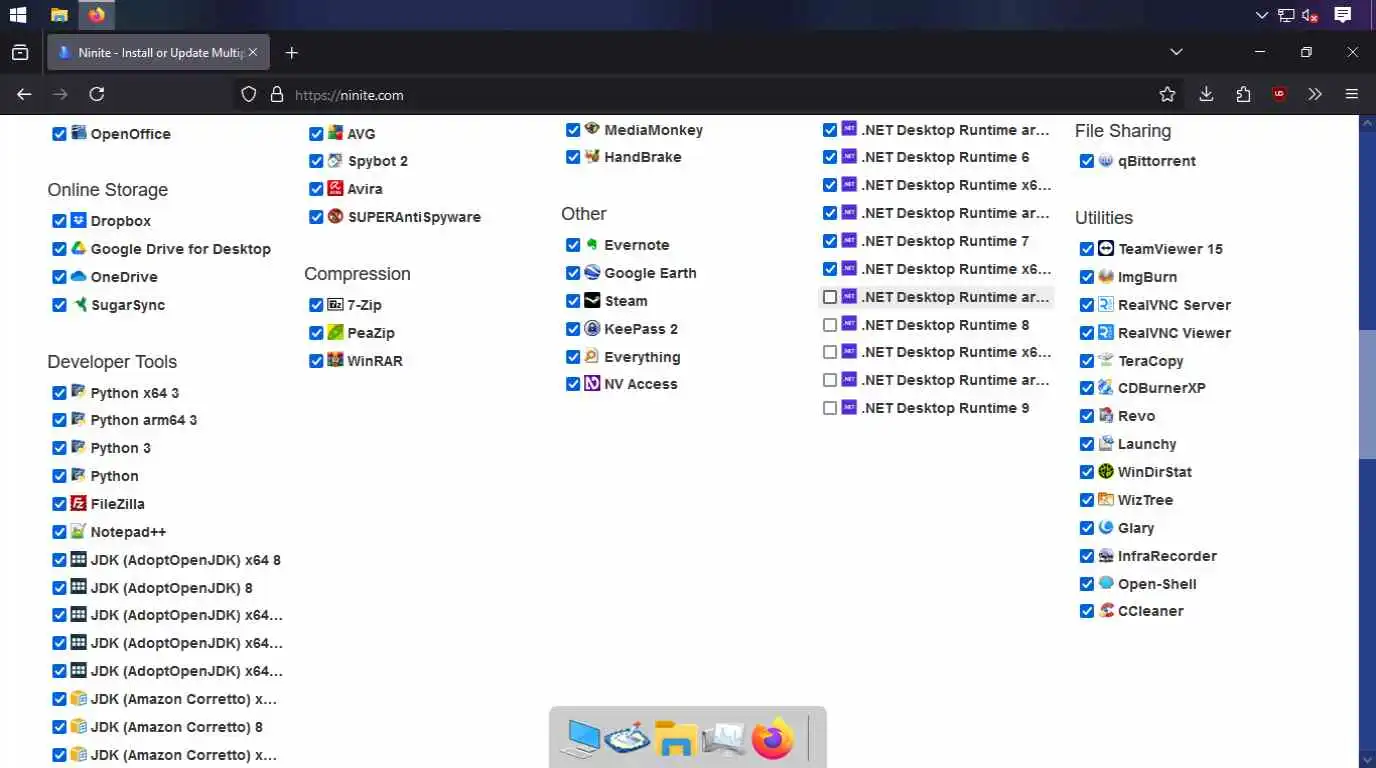The width and height of the screenshot is (1376, 768).
Task: Open uBlock Origin extension icon
Action: click(1279, 94)
